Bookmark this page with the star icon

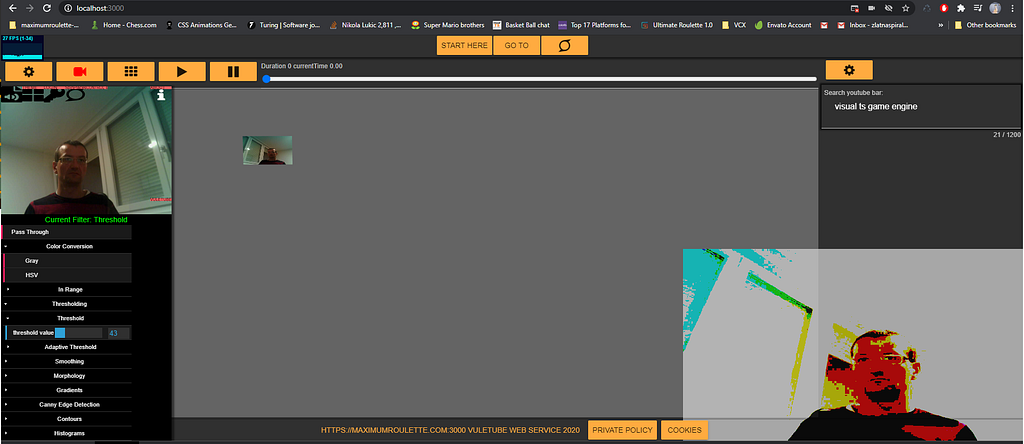tap(905, 8)
